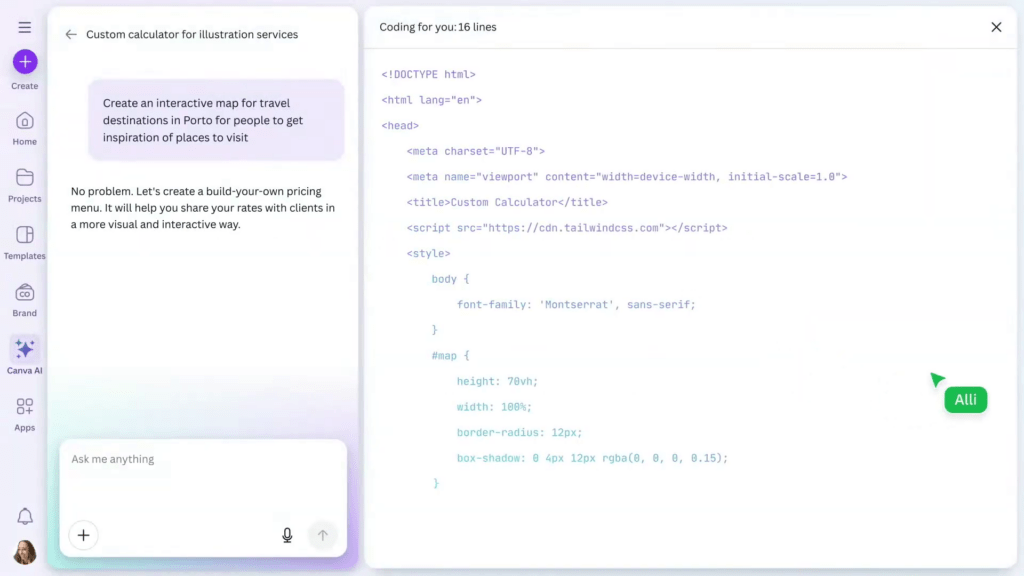
Task: Open the user profile avatar
Action: [x=25, y=552]
